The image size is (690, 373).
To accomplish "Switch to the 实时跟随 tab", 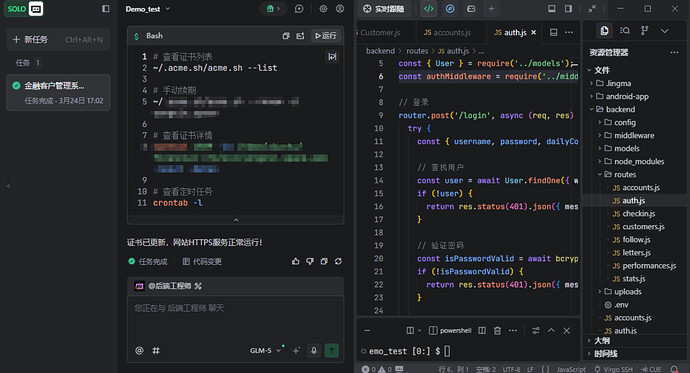I will (x=383, y=9).
